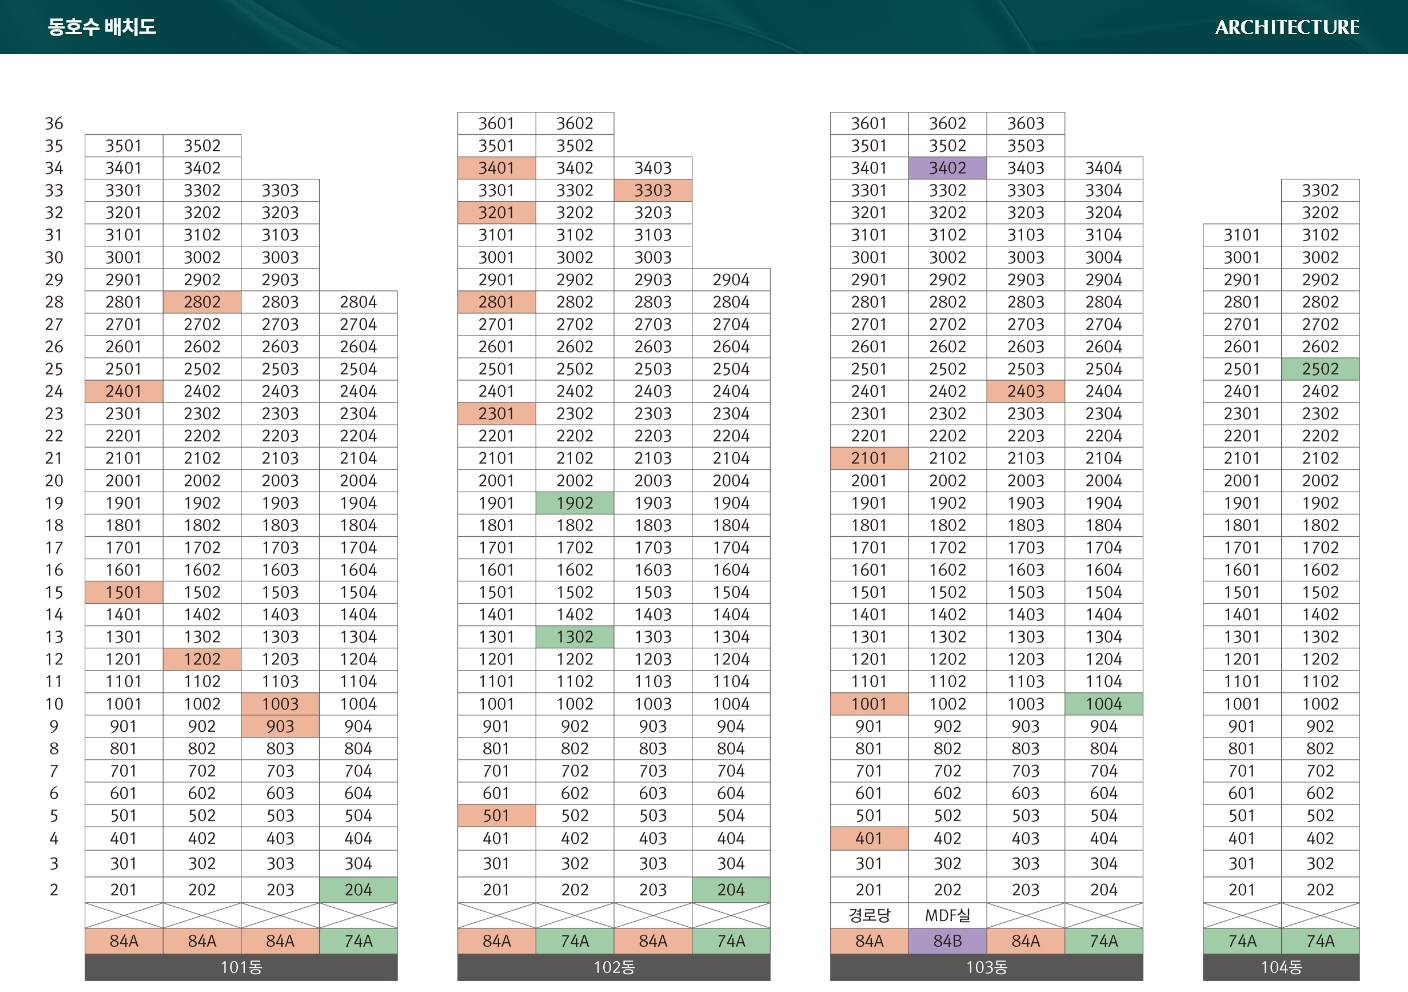Viewport: 1408px width, 992px height.
Task: Select purple unit 3402 in 103동
Action: 948,168
